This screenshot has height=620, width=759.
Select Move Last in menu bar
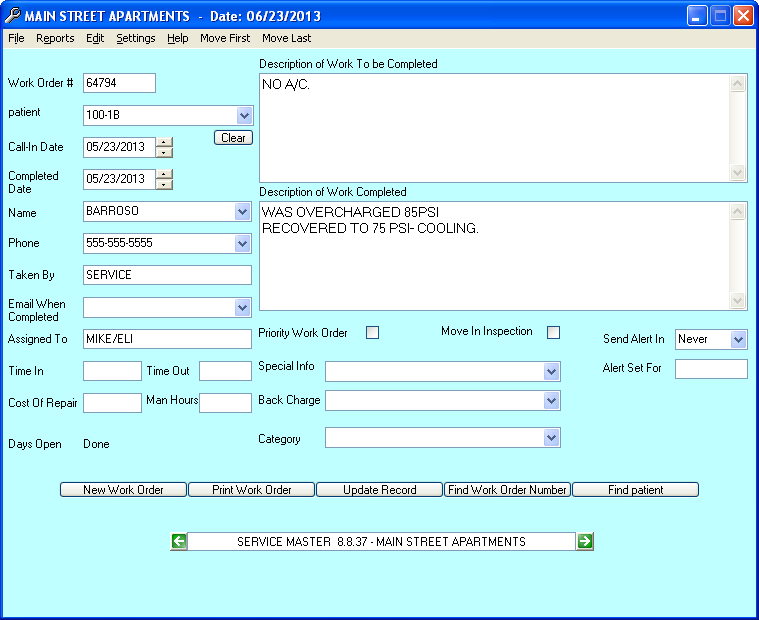click(287, 38)
